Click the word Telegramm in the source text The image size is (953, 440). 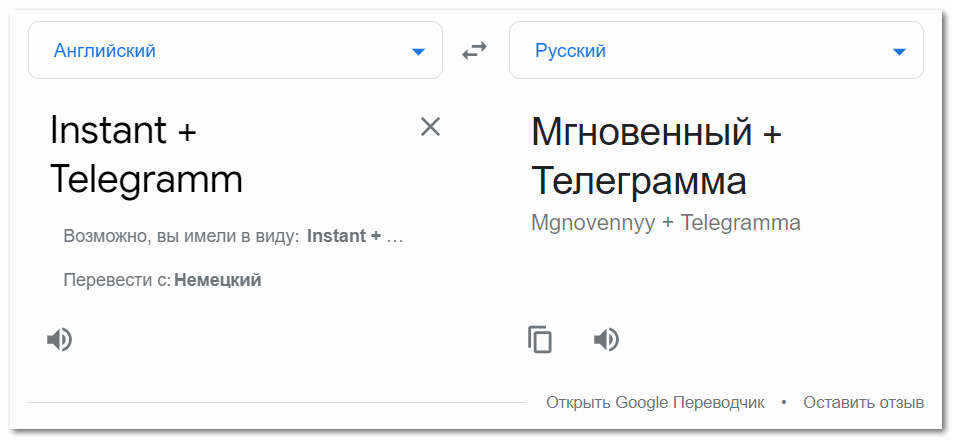146,180
